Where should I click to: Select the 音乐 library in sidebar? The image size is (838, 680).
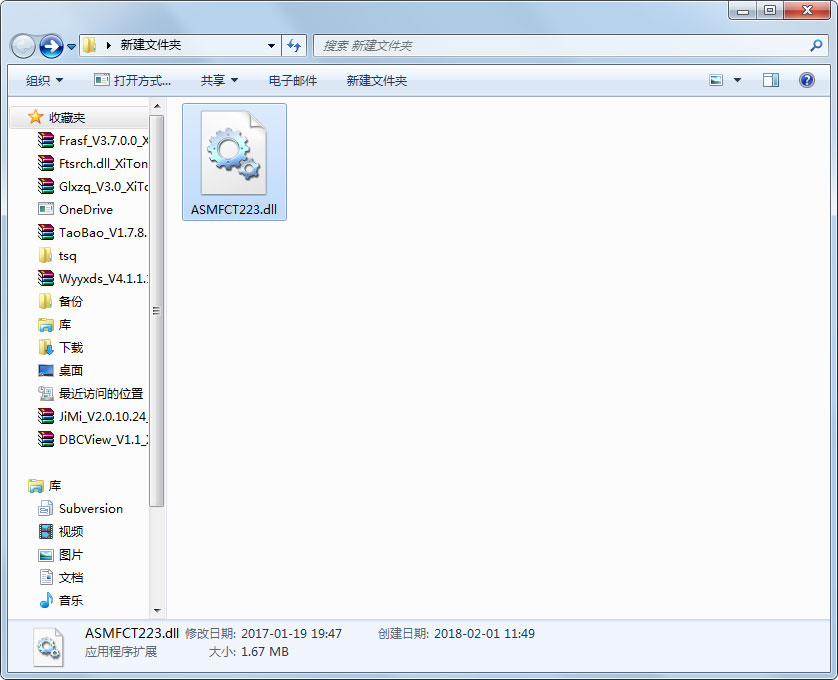click(70, 601)
